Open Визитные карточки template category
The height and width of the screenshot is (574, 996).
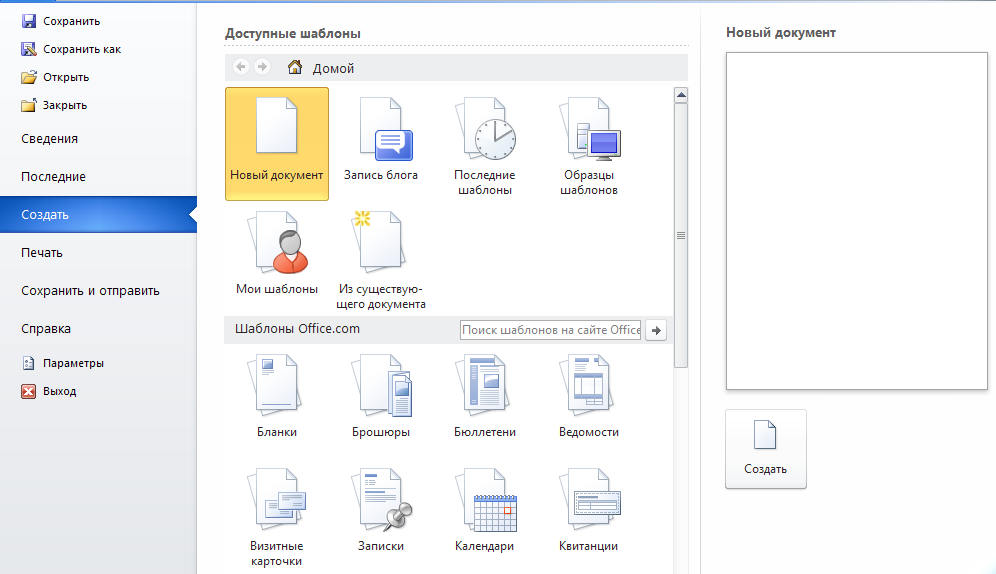pos(277,517)
